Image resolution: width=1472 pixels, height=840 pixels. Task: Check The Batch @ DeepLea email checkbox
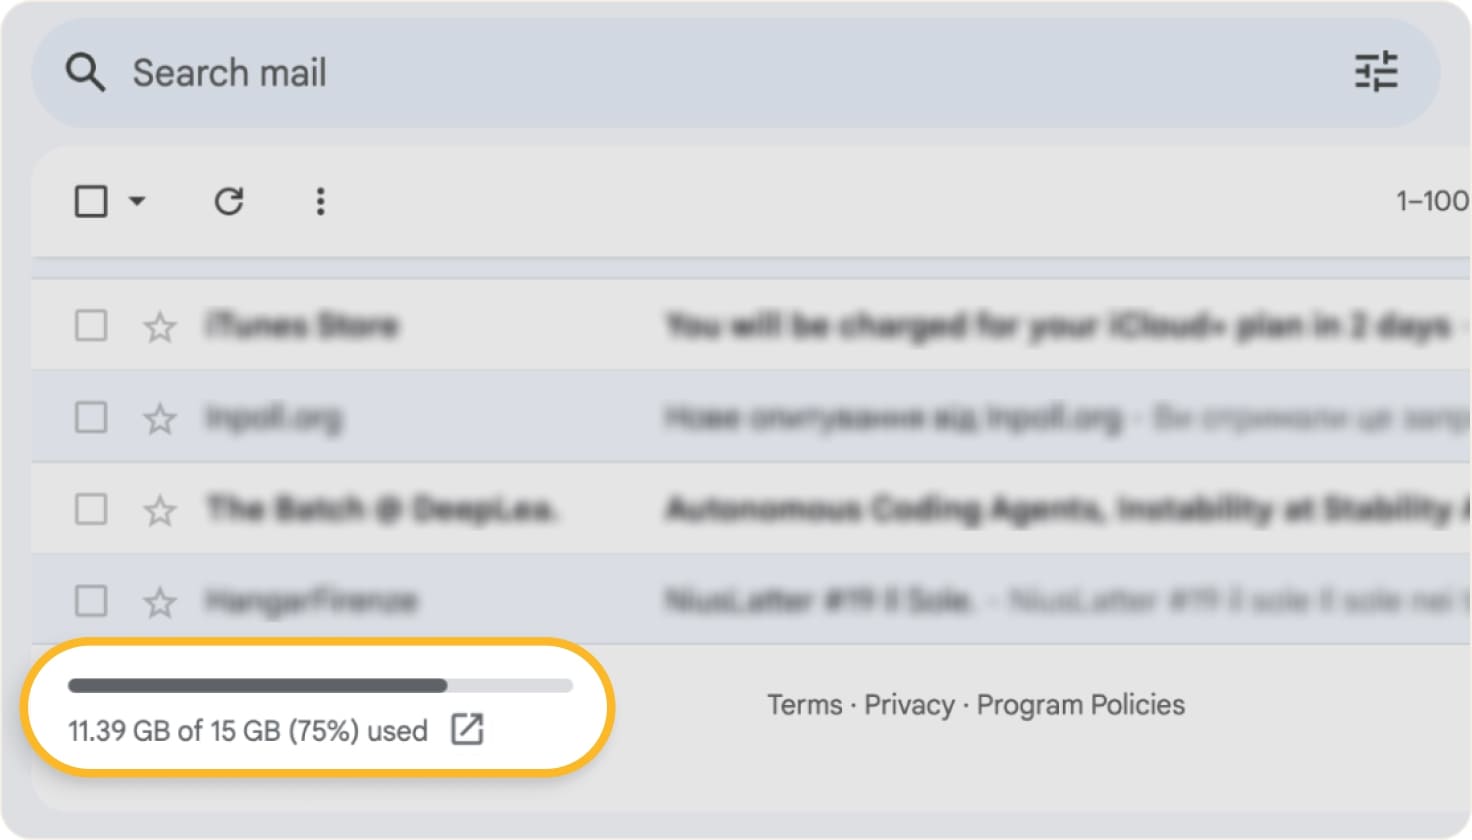[91, 509]
